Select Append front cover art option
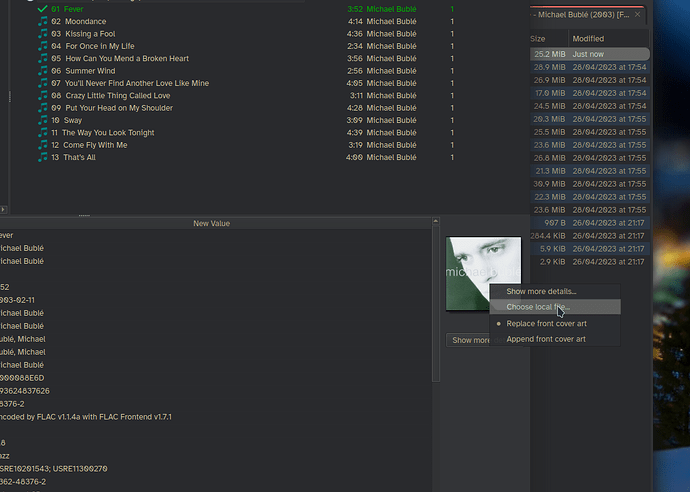Image resolution: width=690 pixels, height=492 pixels. 546,339
